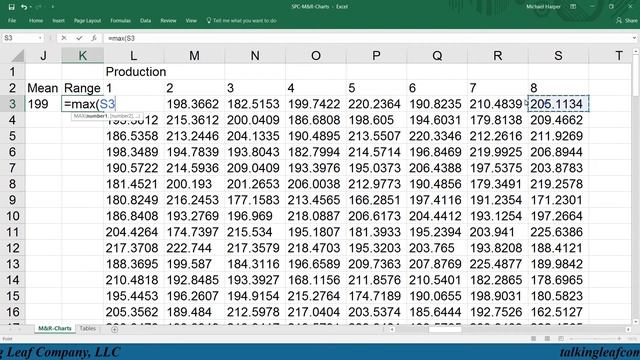Open the View tab

(191, 20)
